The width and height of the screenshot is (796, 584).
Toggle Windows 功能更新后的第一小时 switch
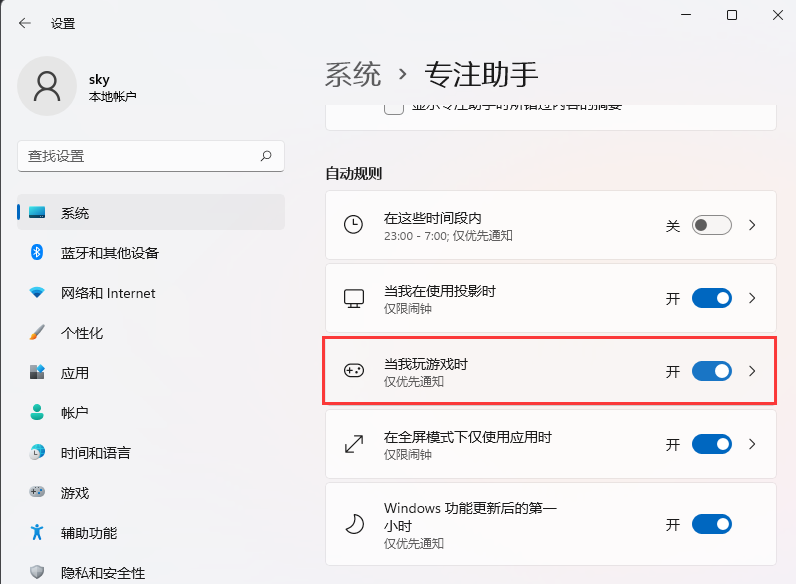712,524
